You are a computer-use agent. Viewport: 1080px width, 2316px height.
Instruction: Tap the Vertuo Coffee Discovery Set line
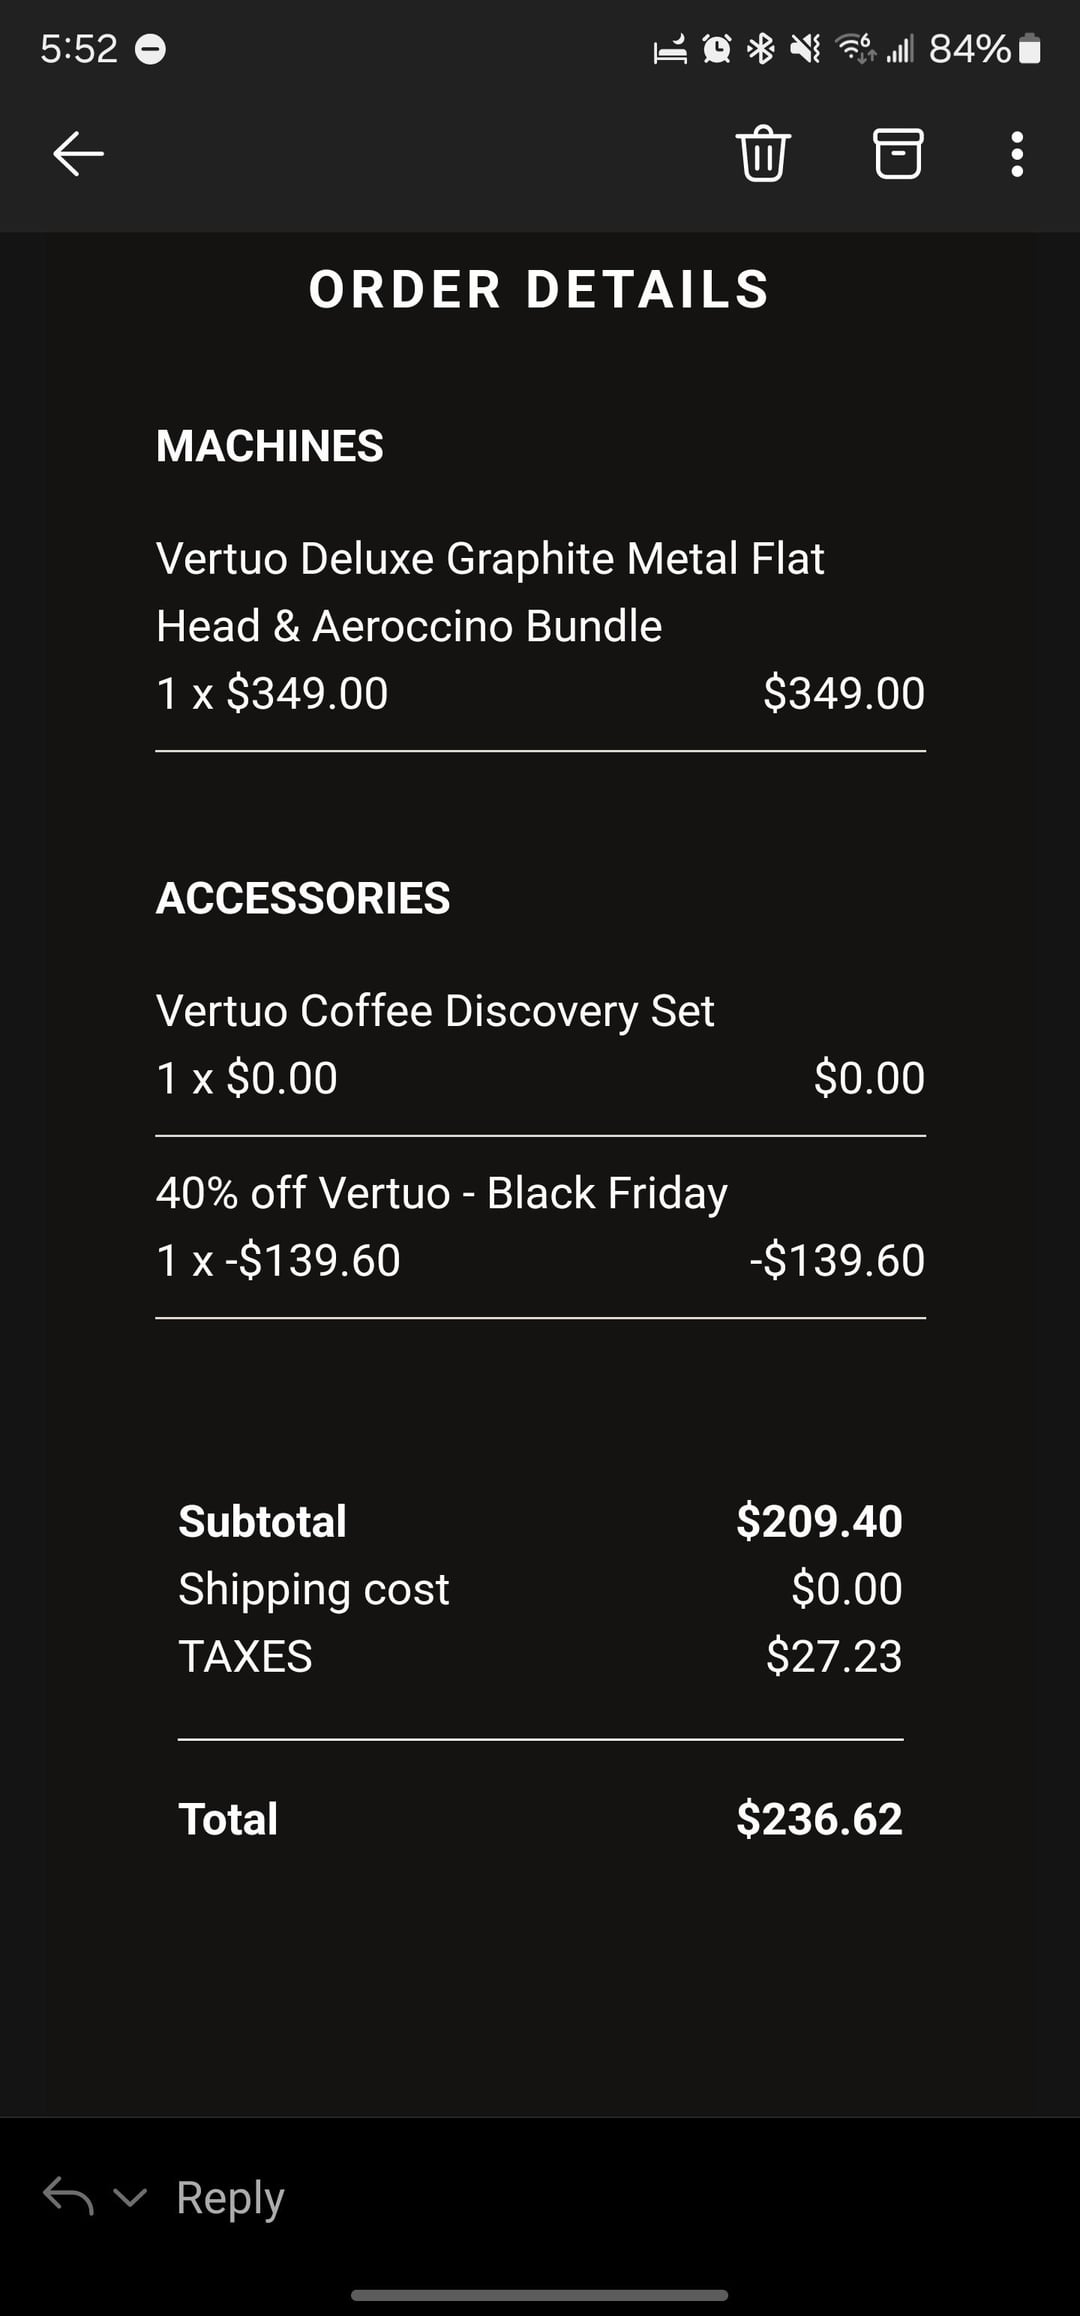click(435, 1011)
